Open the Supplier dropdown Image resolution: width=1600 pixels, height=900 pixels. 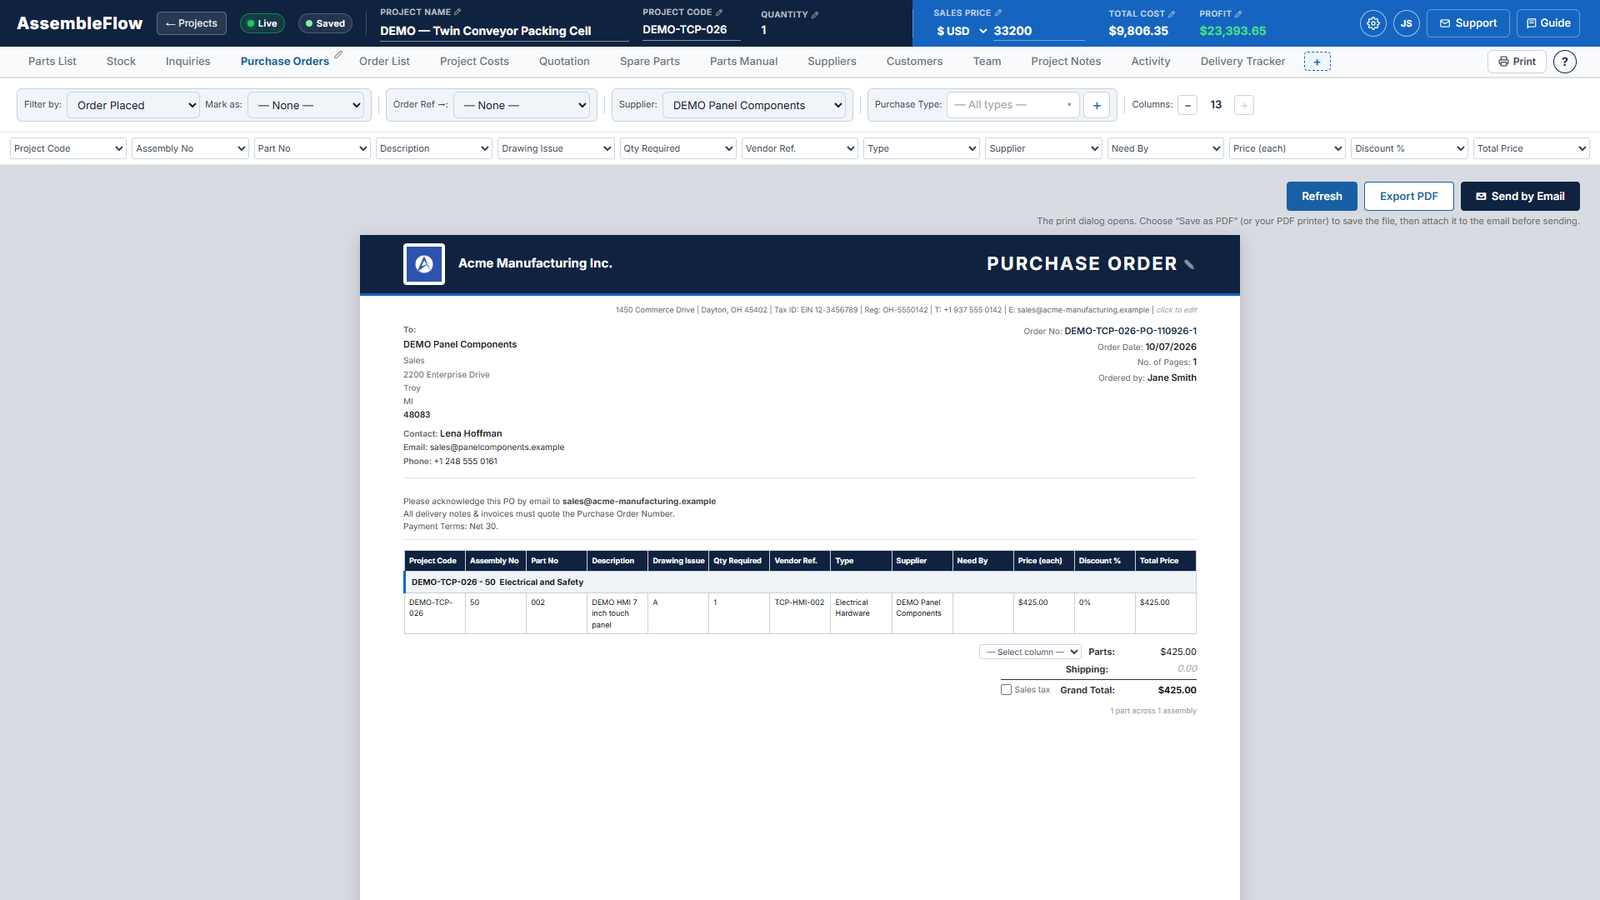point(755,105)
